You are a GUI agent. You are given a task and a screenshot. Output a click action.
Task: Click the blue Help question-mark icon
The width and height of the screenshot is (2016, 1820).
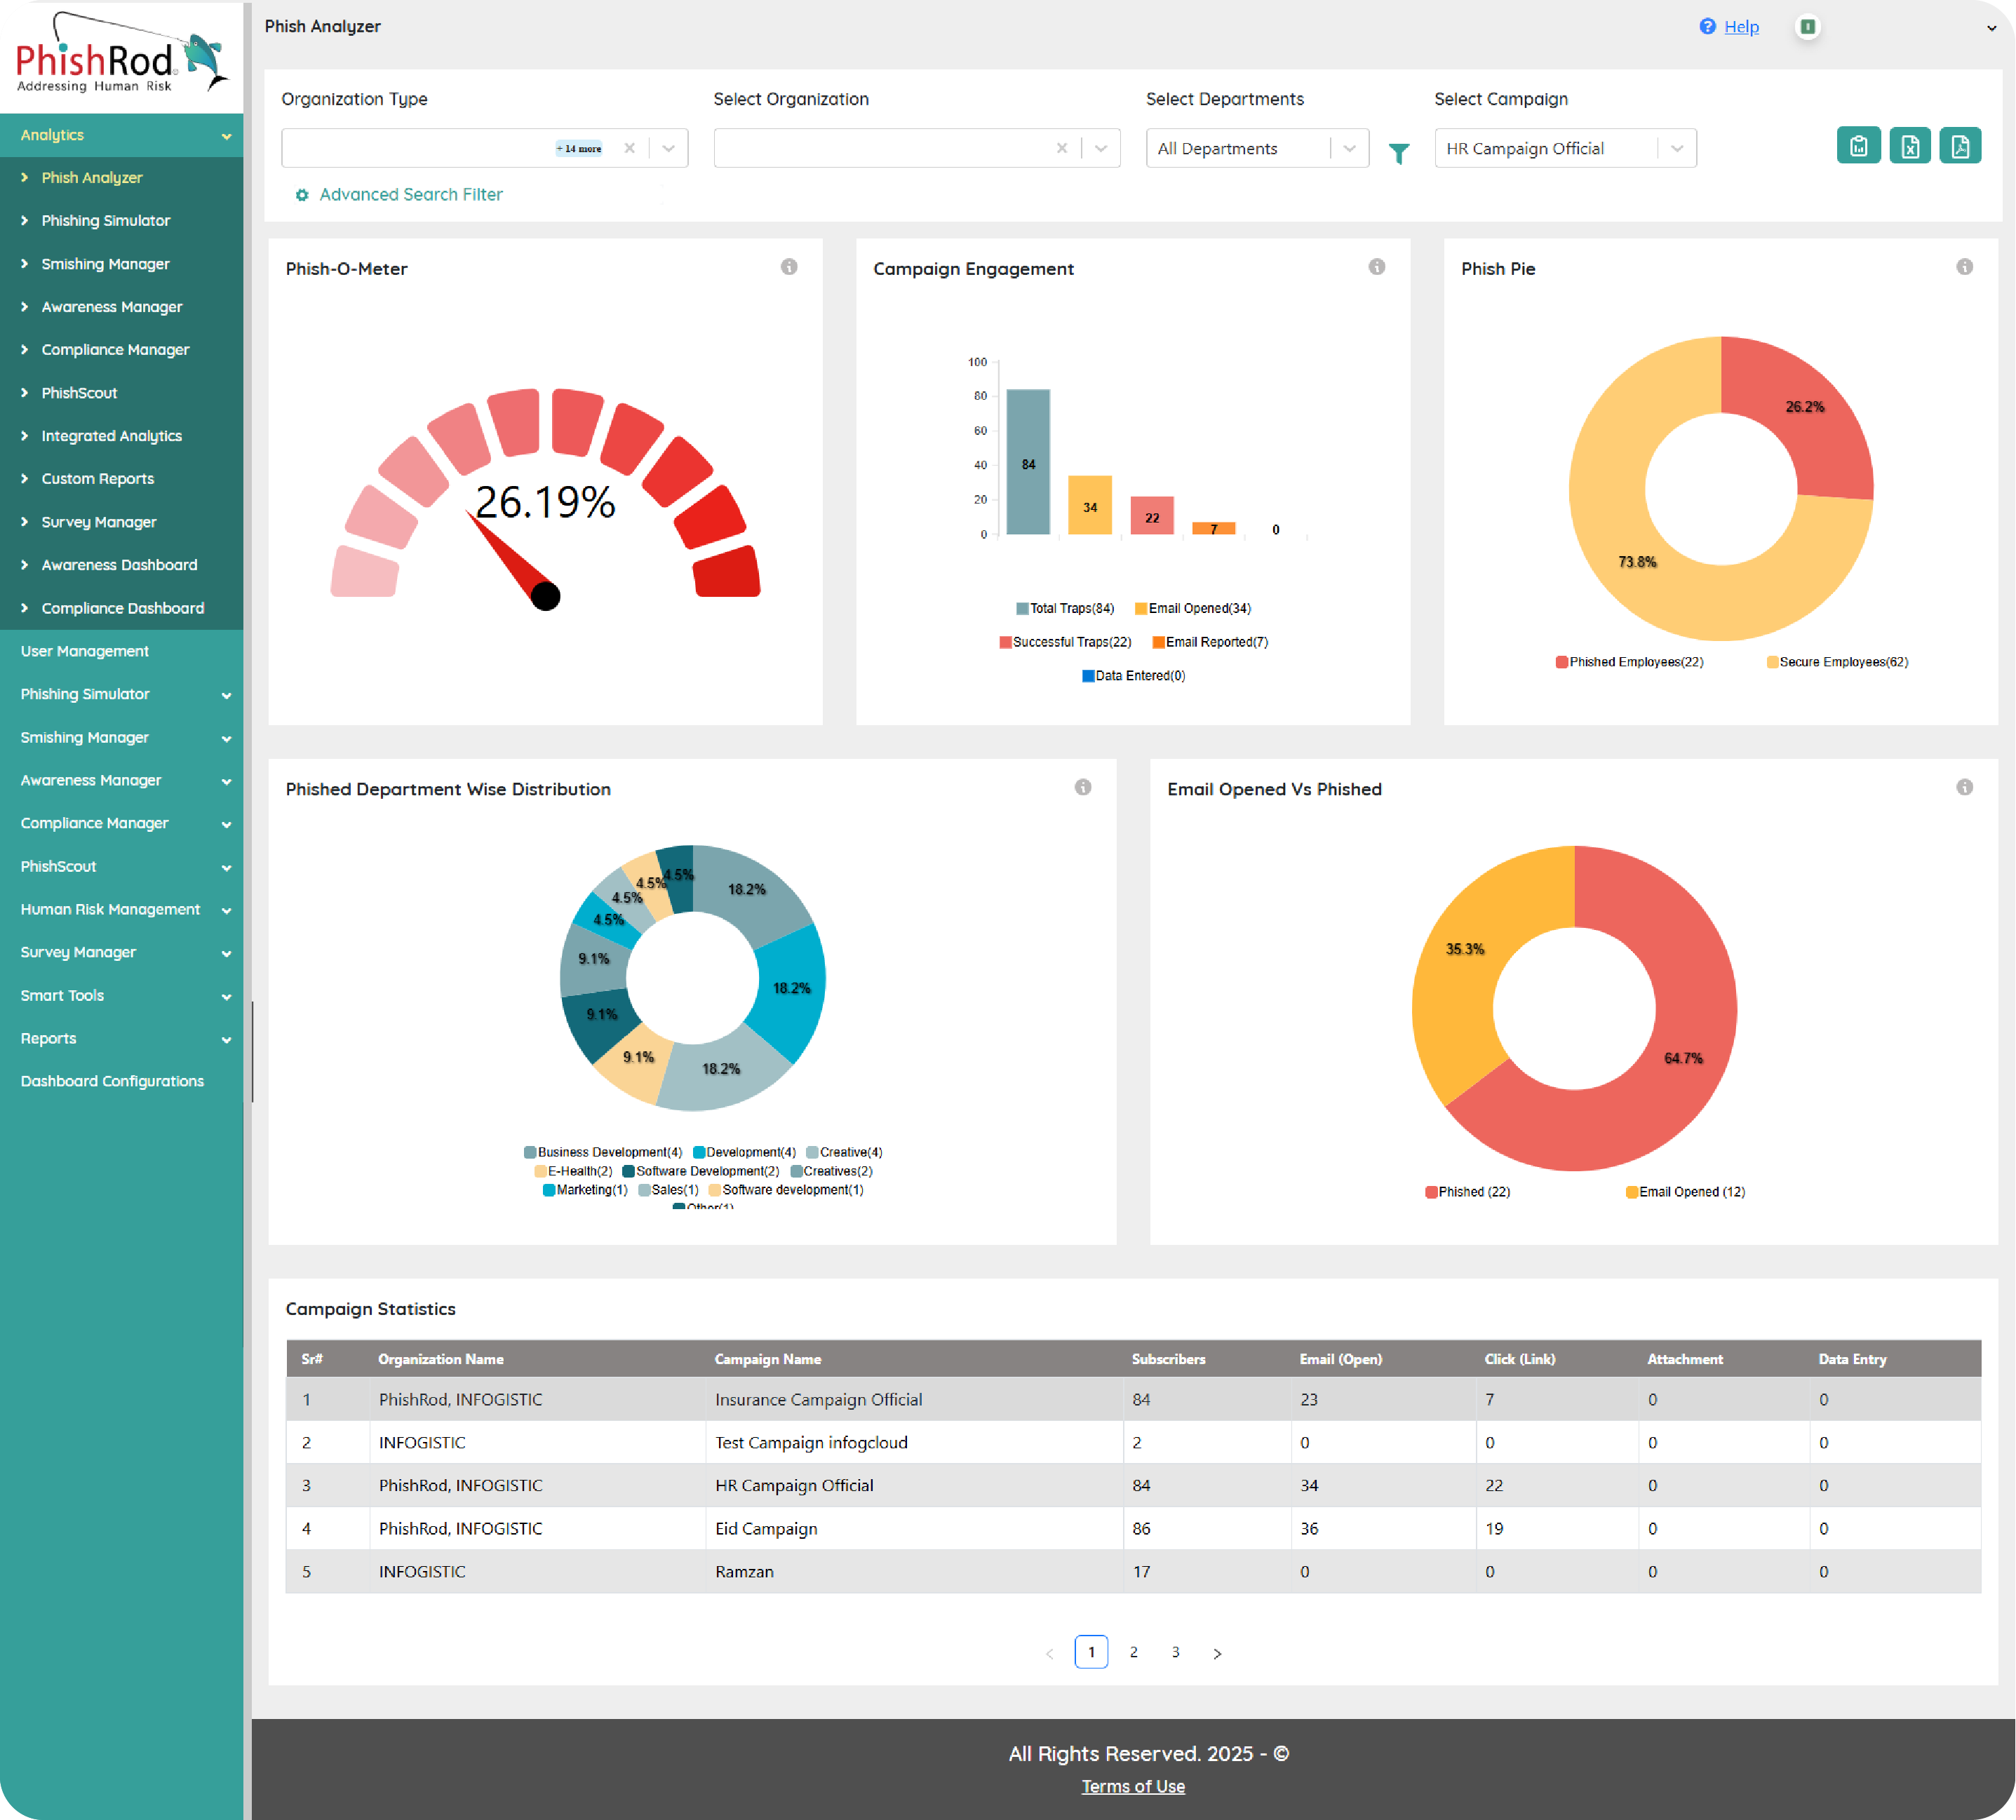tap(1707, 26)
